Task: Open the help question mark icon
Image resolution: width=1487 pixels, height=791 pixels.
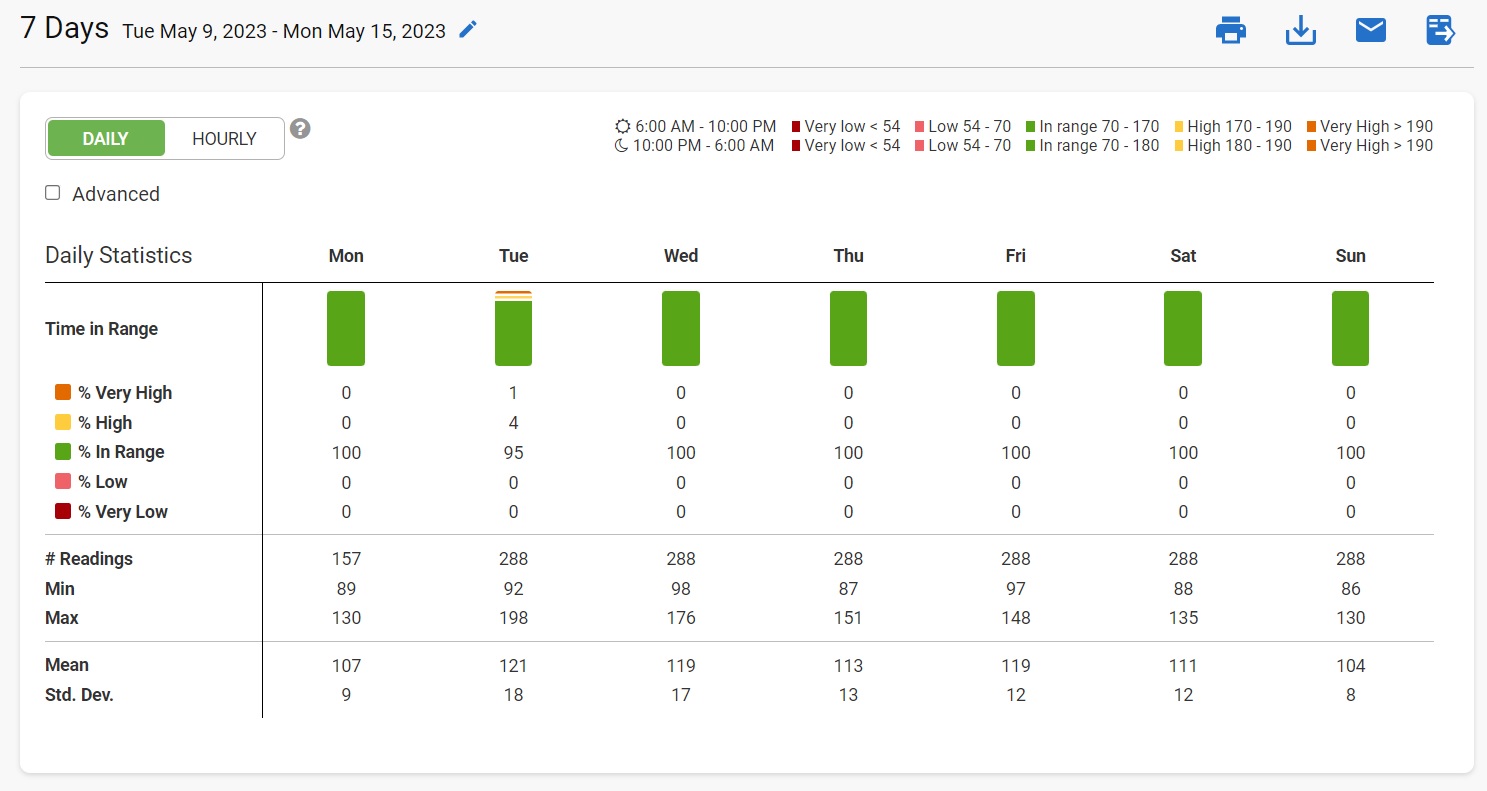Action: [300, 129]
